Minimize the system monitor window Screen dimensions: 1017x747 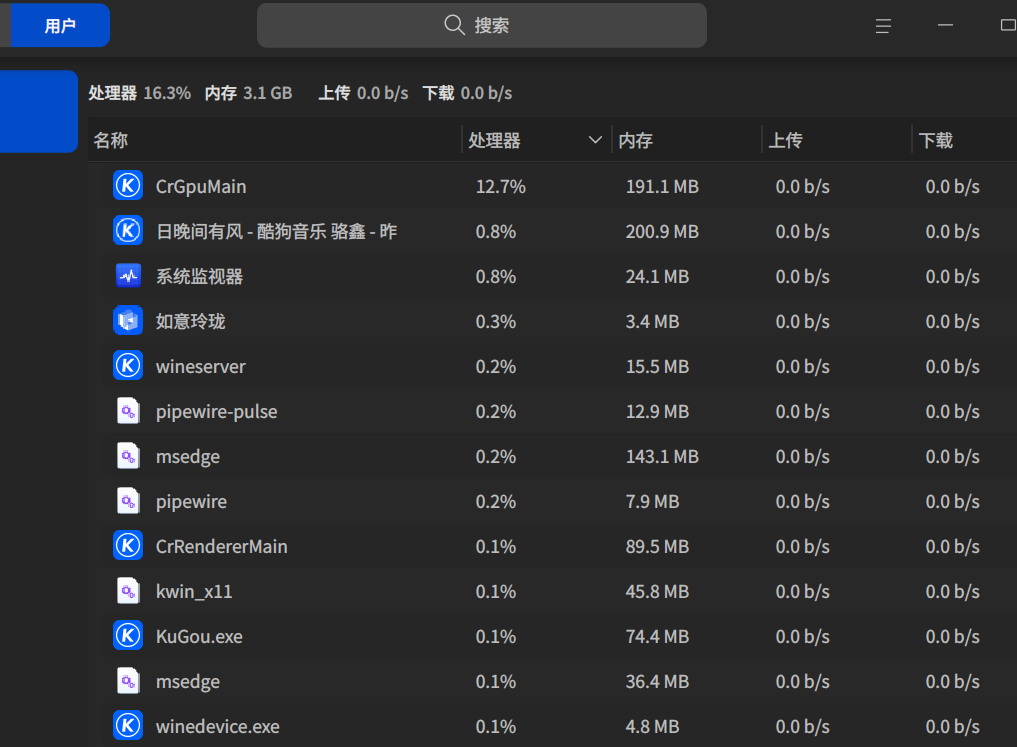point(946,25)
